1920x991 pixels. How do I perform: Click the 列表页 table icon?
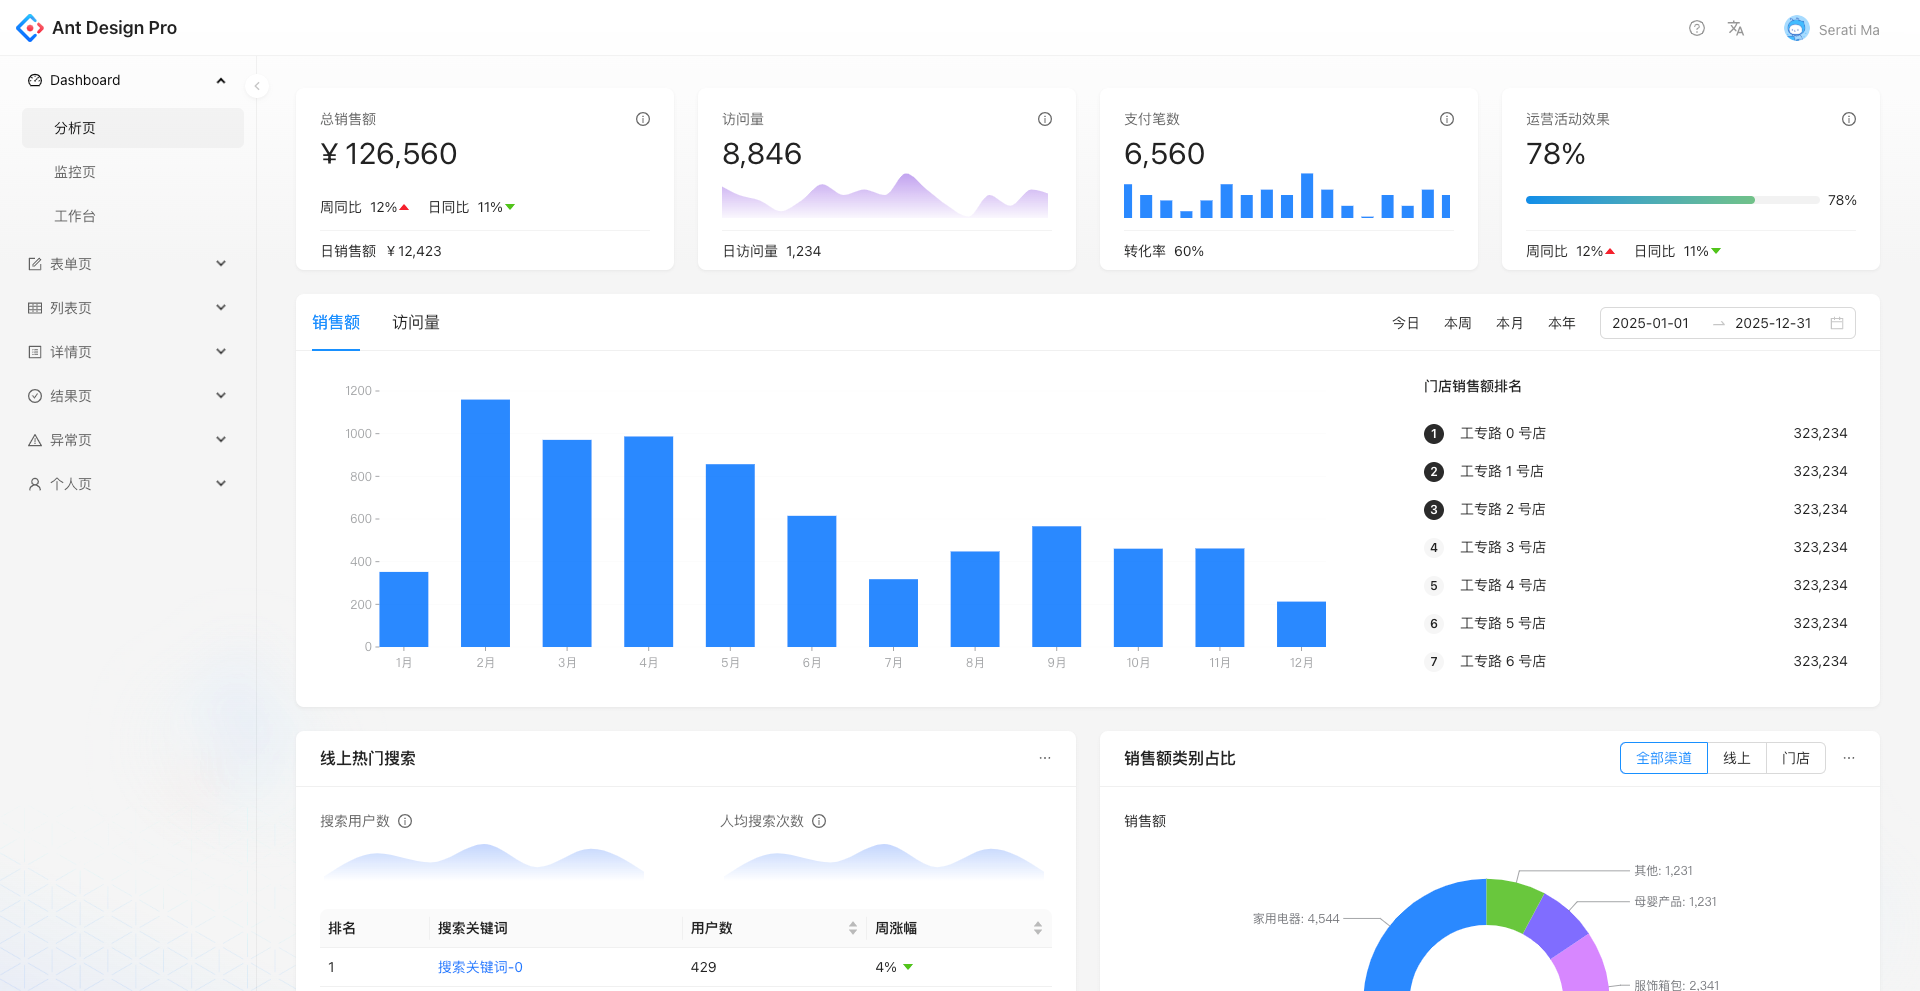coord(35,308)
